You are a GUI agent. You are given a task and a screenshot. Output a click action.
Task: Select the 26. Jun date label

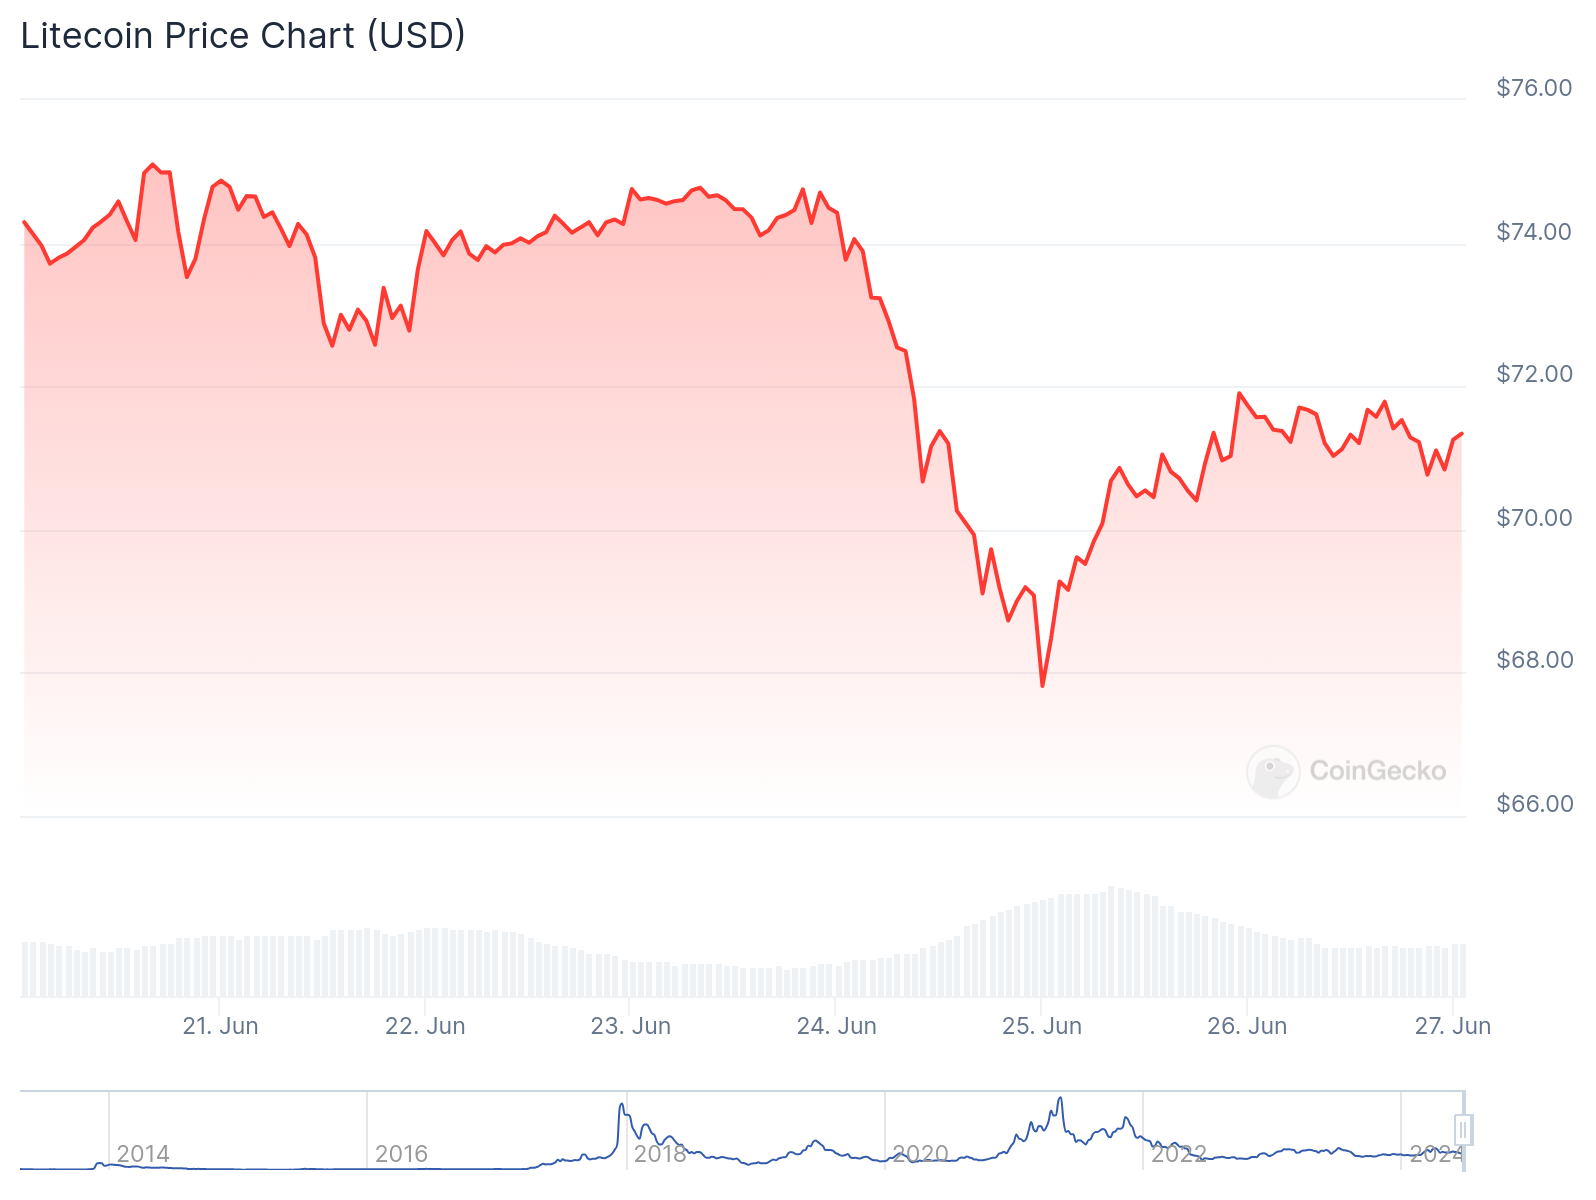tap(1247, 1026)
